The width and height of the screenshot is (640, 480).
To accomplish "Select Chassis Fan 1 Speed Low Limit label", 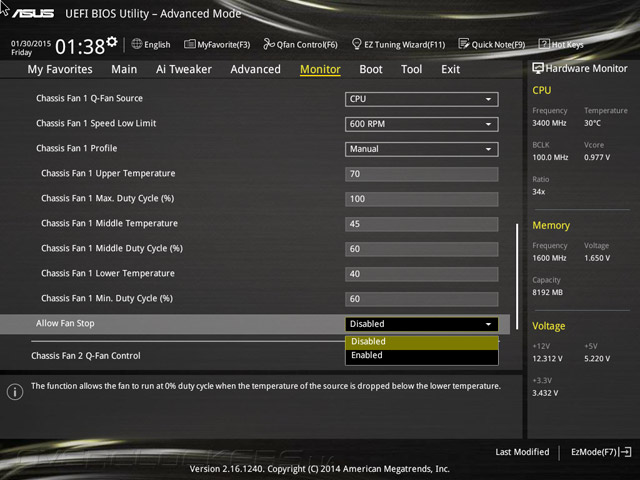I will point(96,123).
